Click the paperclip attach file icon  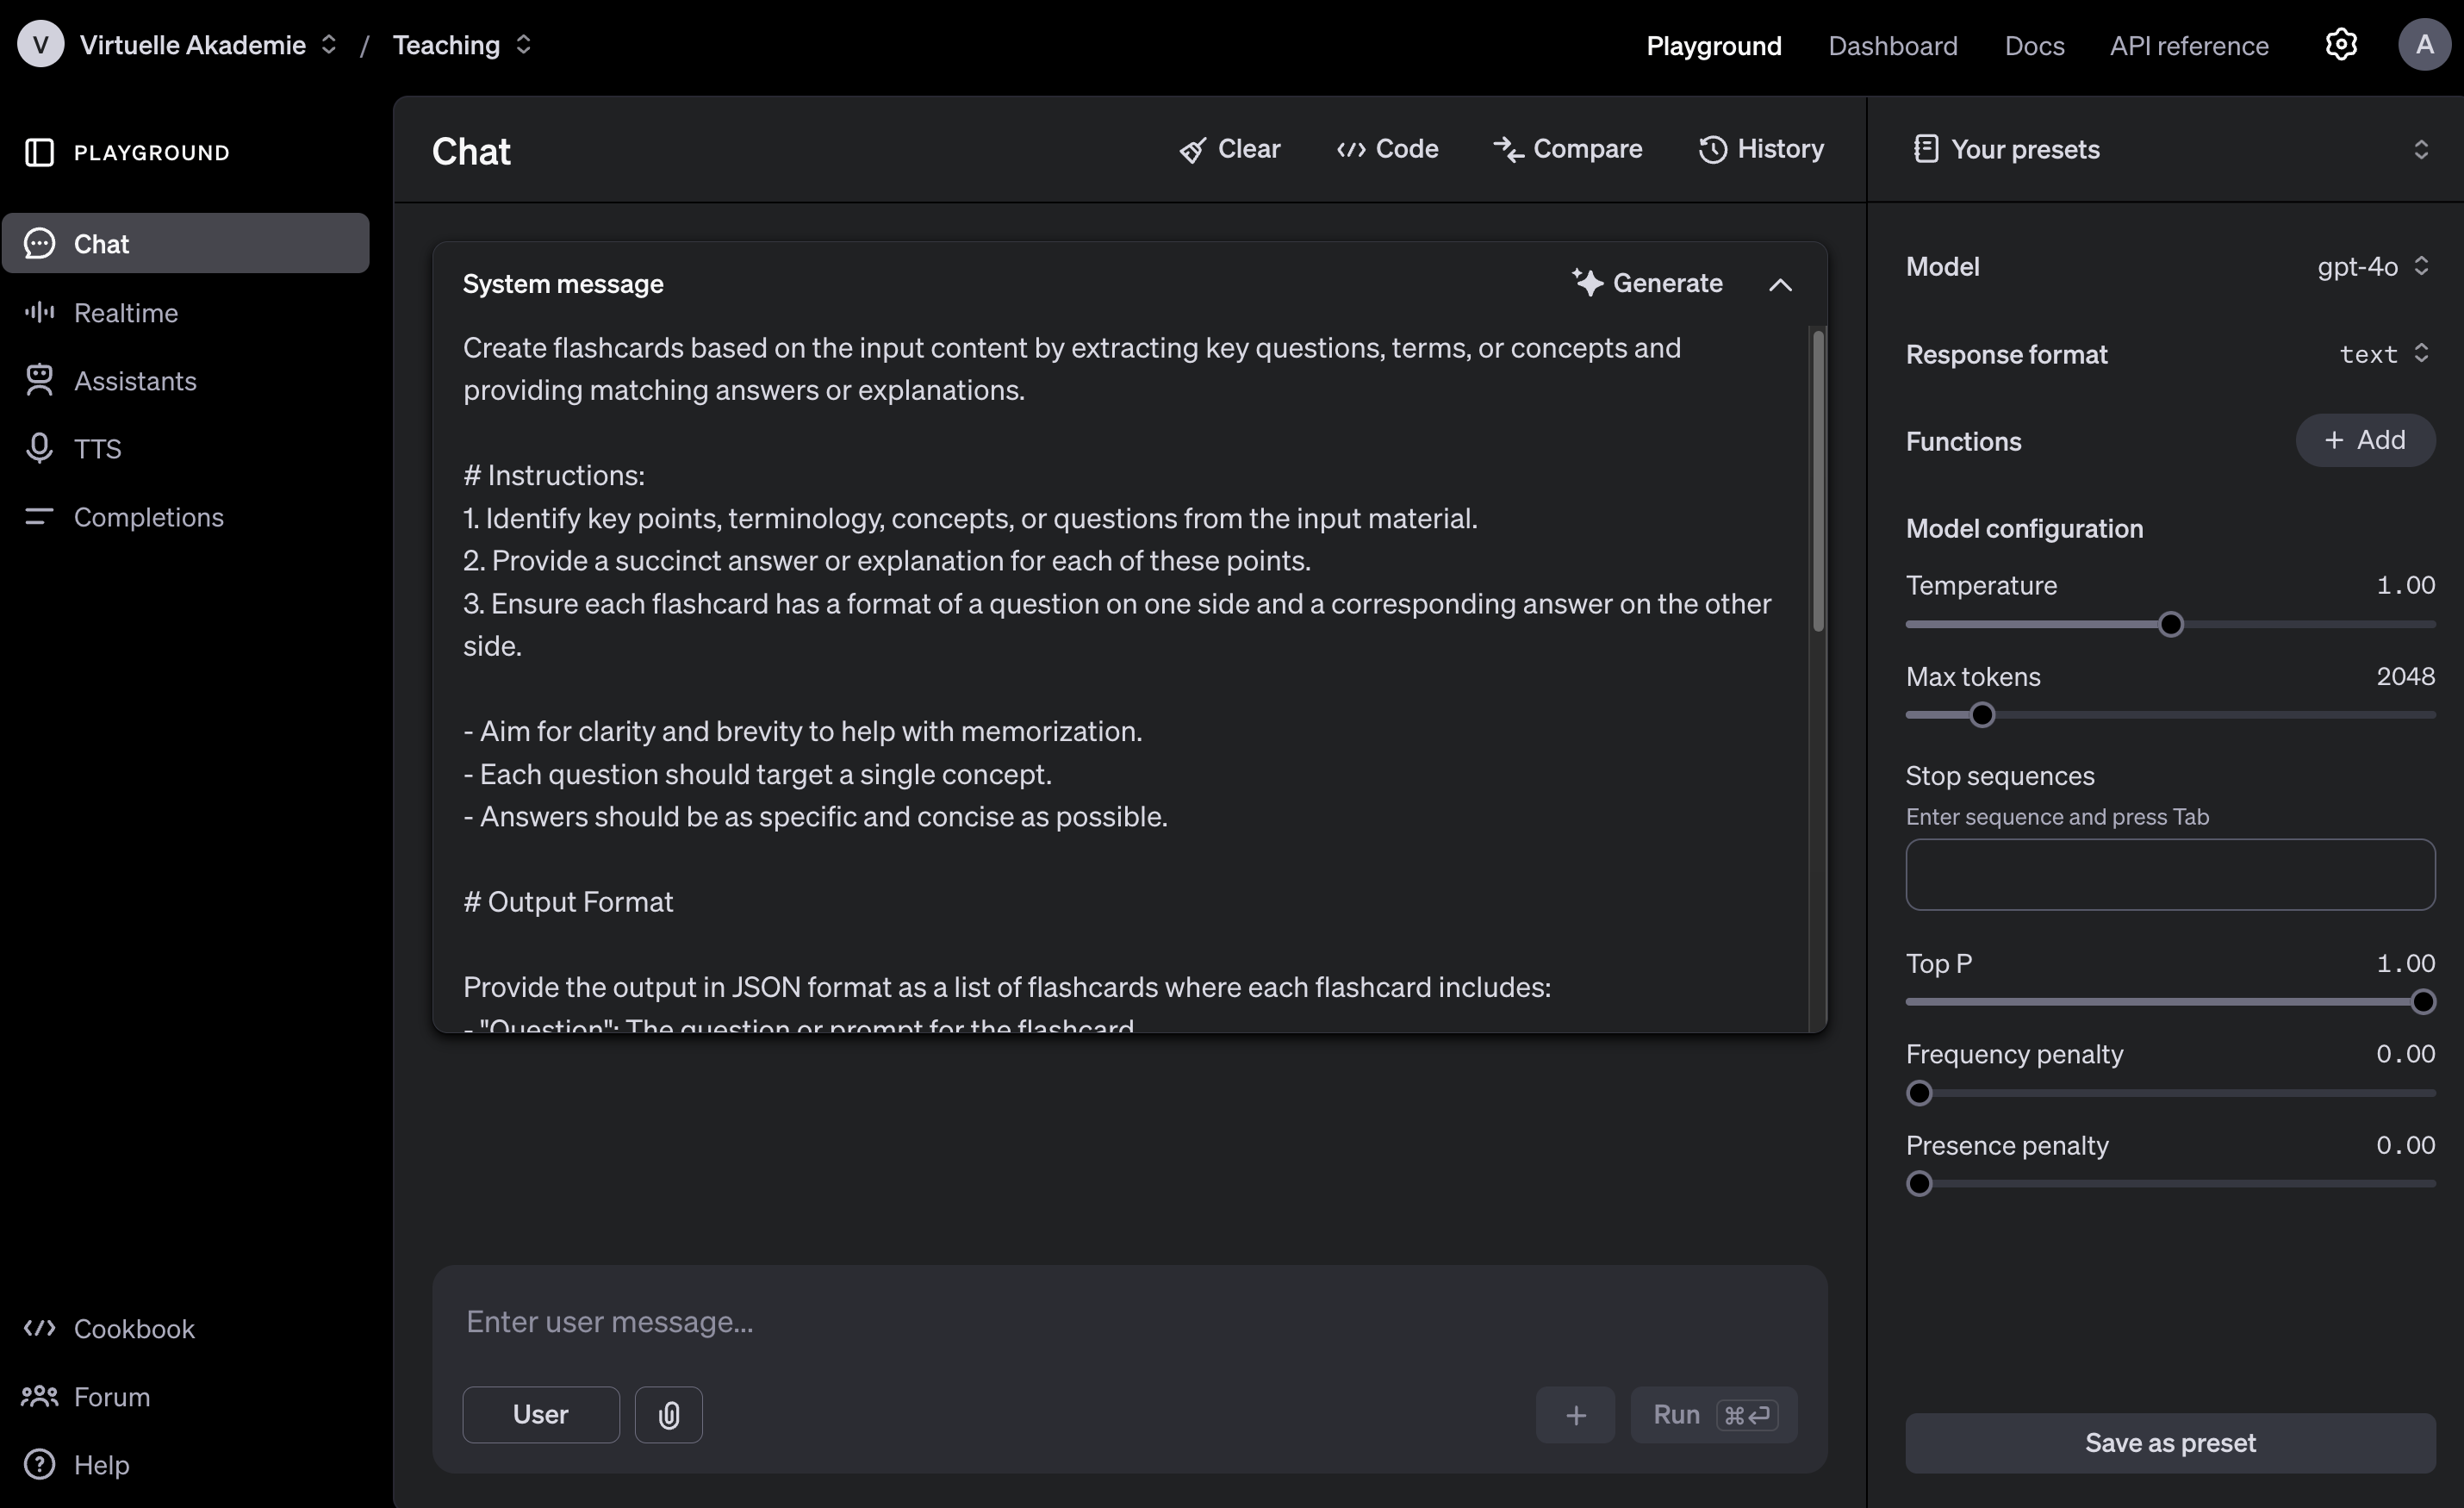click(x=668, y=1414)
